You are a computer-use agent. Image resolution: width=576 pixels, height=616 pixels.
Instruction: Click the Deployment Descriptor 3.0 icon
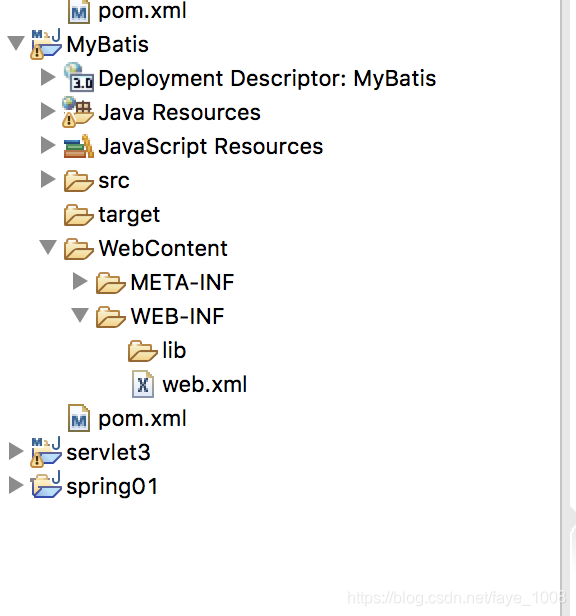coord(79,77)
